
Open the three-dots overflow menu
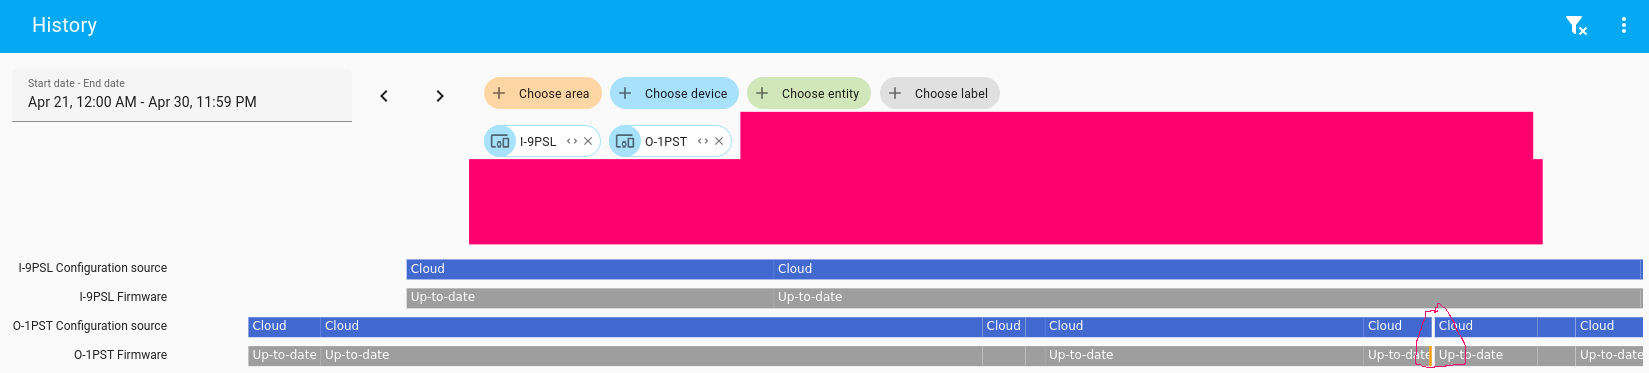pos(1623,26)
